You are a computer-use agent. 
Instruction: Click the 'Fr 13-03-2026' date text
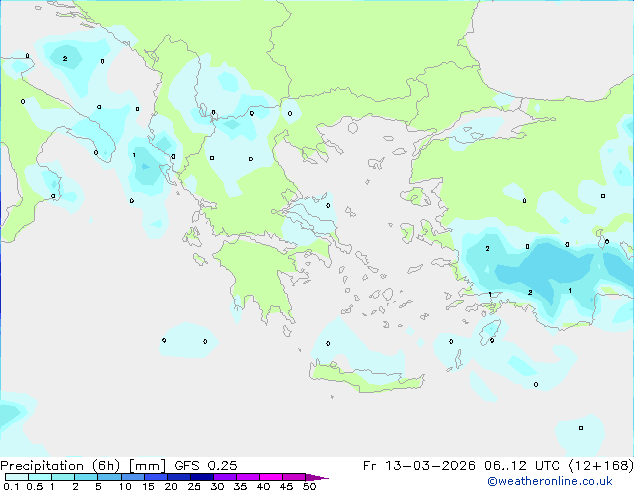coord(419,466)
